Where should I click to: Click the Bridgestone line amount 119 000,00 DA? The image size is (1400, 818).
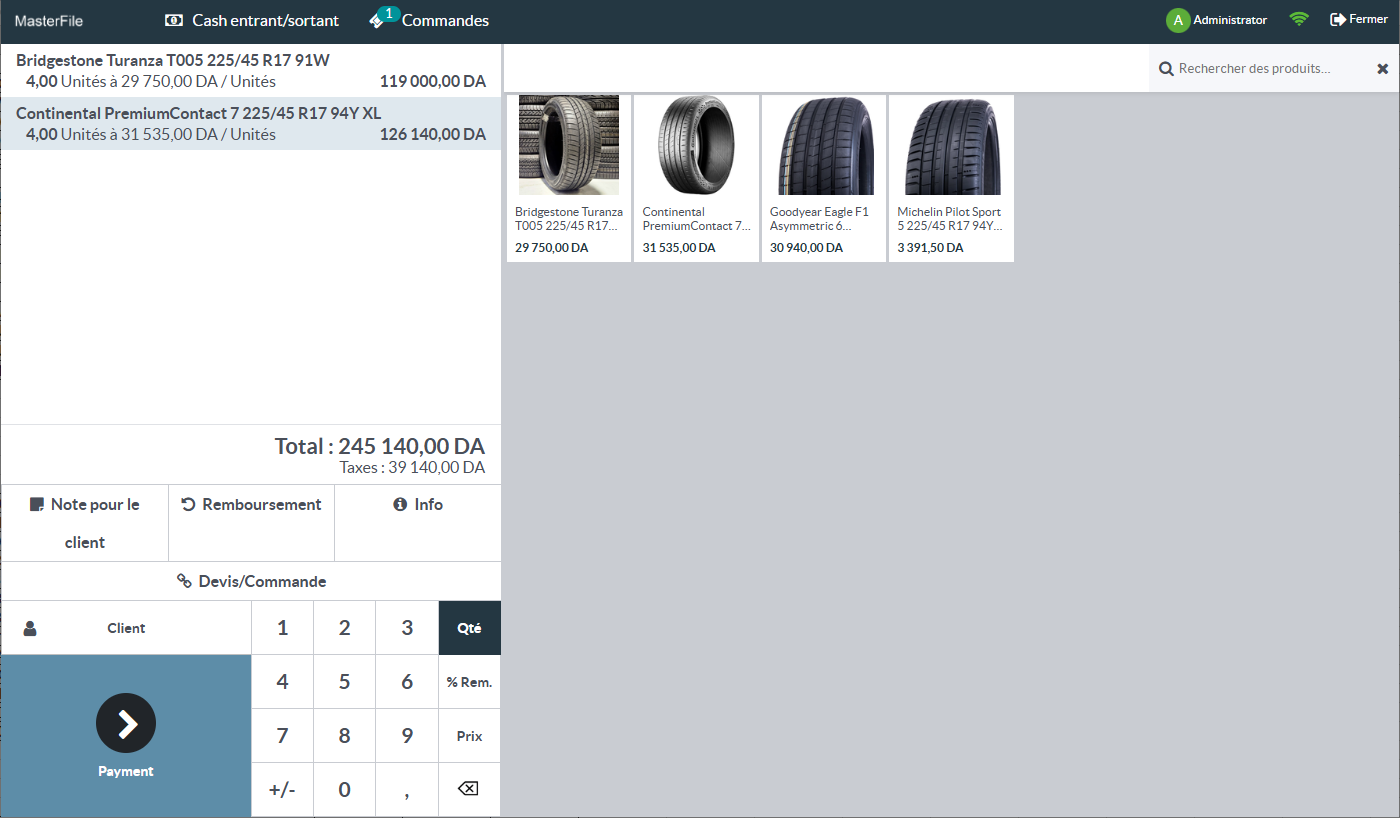click(x=433, y=82)
